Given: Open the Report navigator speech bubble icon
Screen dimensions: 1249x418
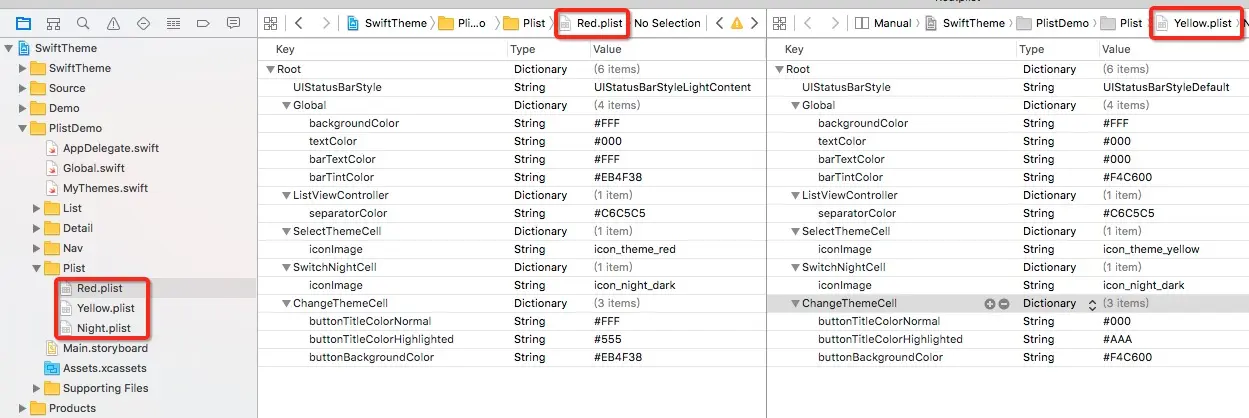Looking at the screenshot, I should point(233,23).
